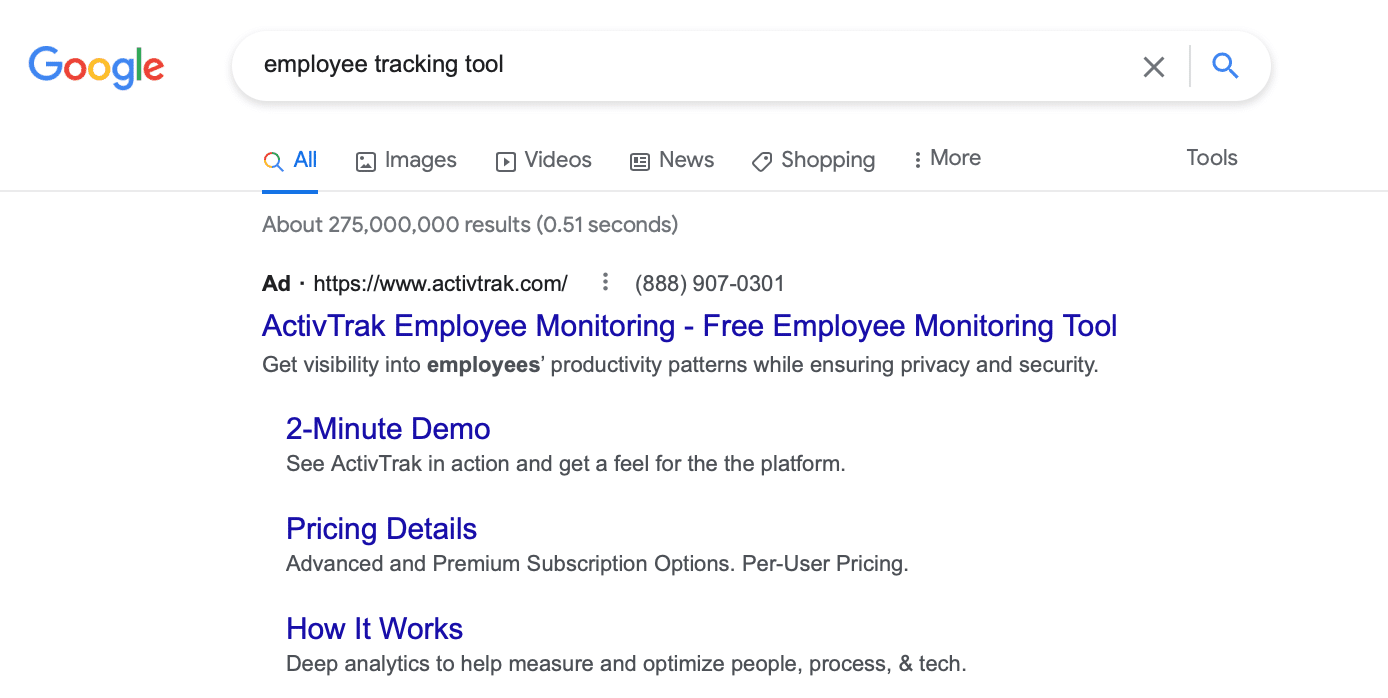
Task: Open the 2-Minute Demo sitelink
Action: [388, 429]
